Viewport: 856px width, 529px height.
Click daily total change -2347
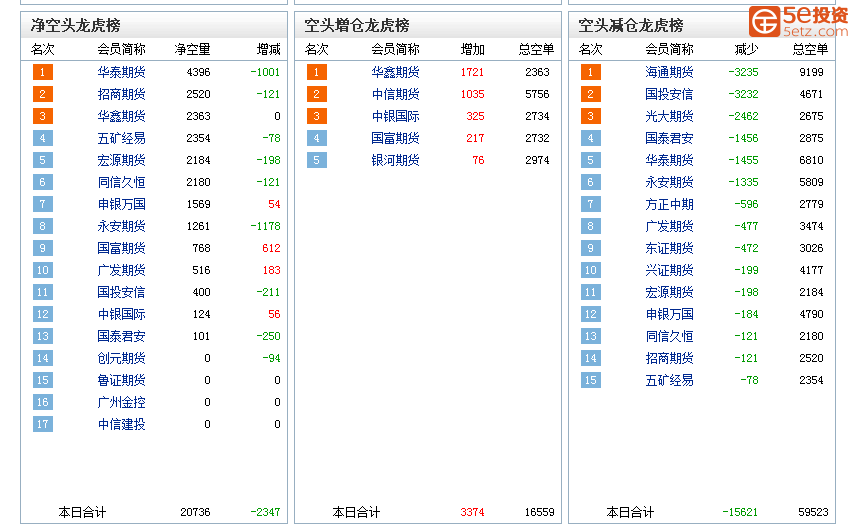(265, 512)
